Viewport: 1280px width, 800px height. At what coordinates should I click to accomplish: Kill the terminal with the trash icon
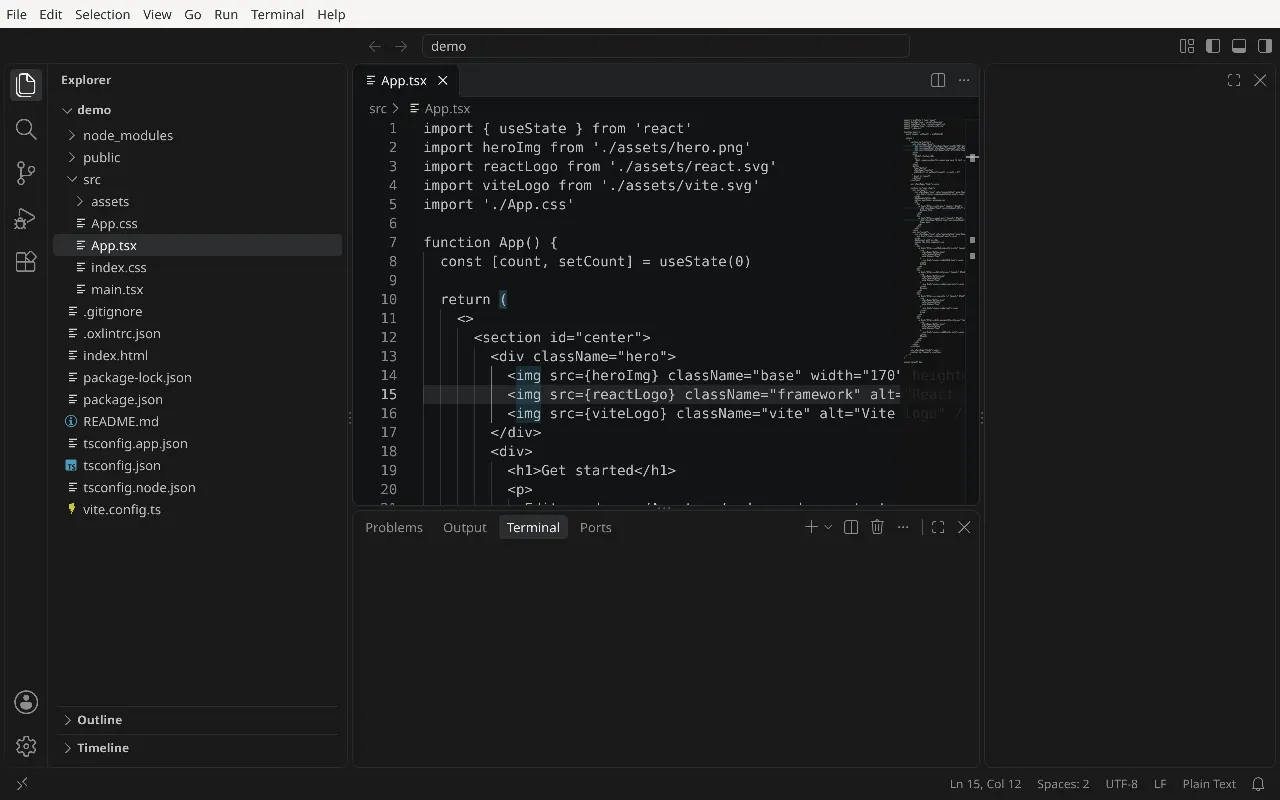click(877, 527)
